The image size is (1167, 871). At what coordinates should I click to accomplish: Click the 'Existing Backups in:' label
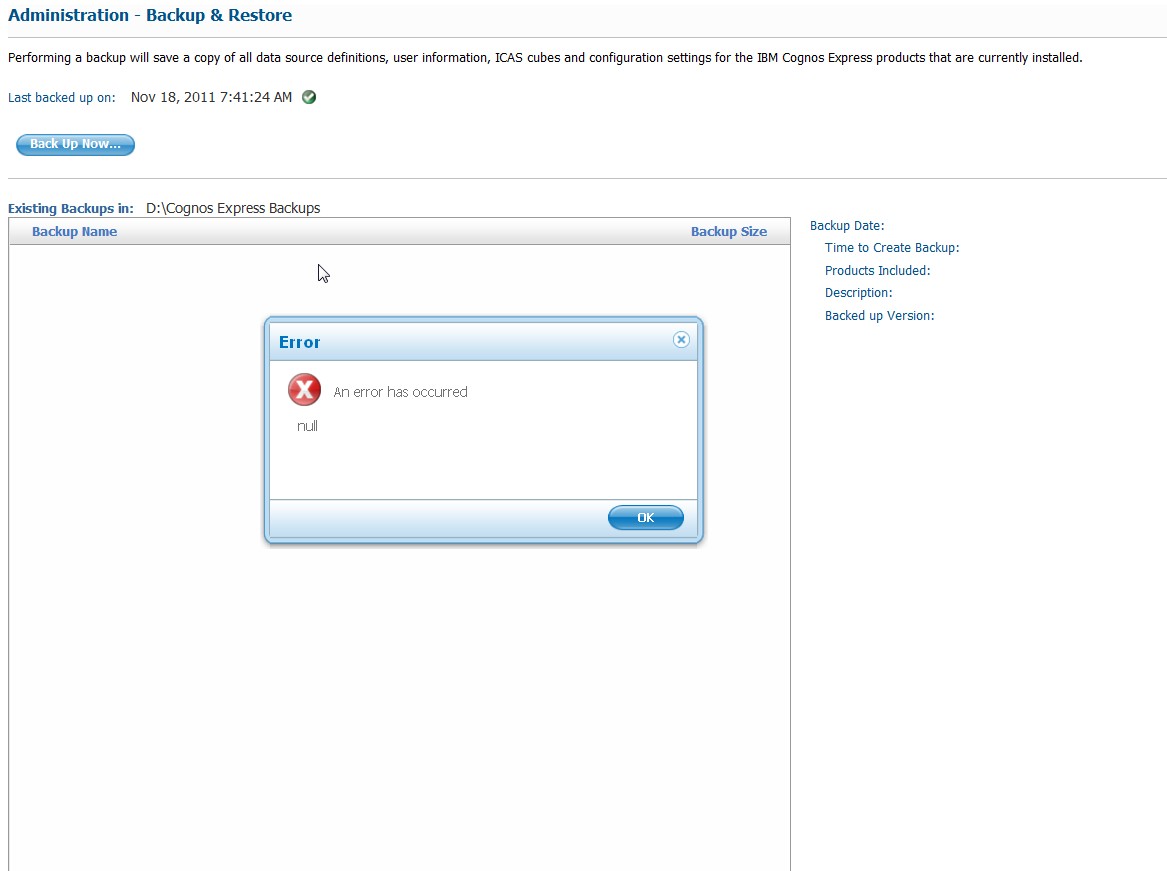(x=71, y=208)
